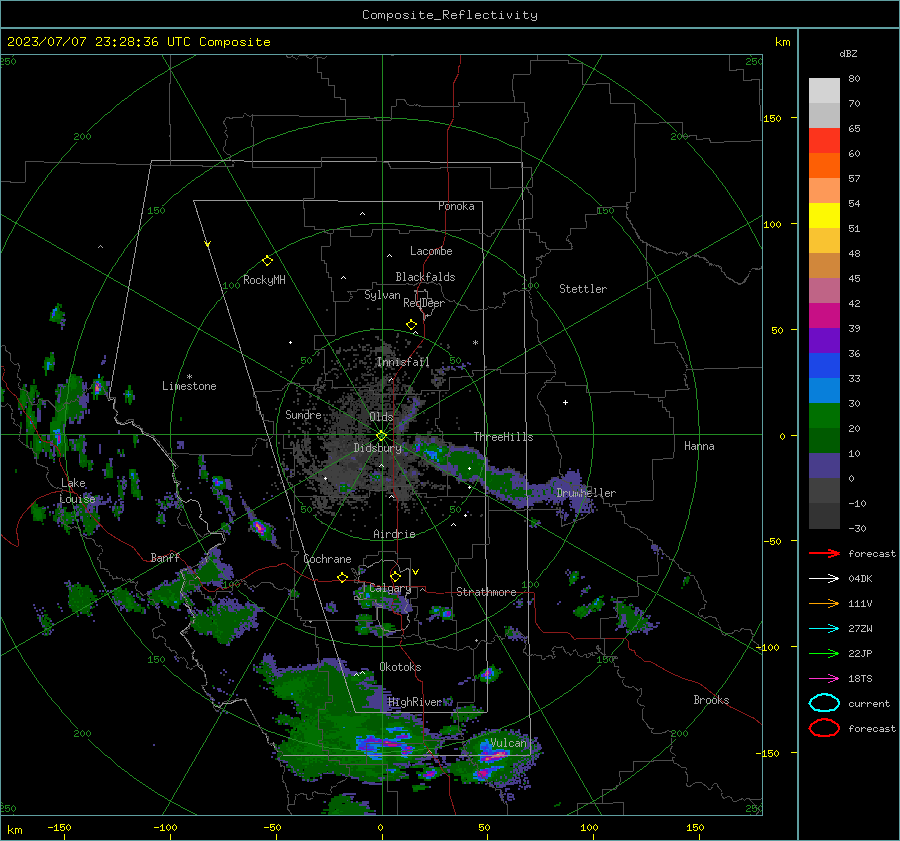
Task: Click the Calgary label
Action: tap(390, 588)
